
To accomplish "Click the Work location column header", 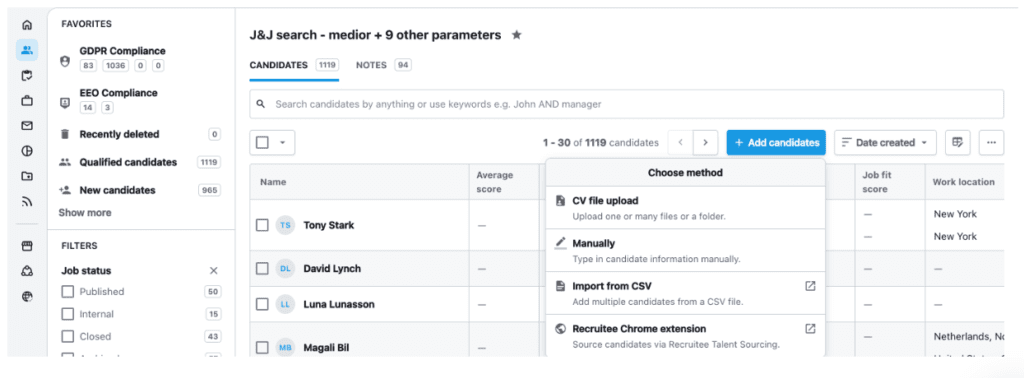I will [963, 181].
